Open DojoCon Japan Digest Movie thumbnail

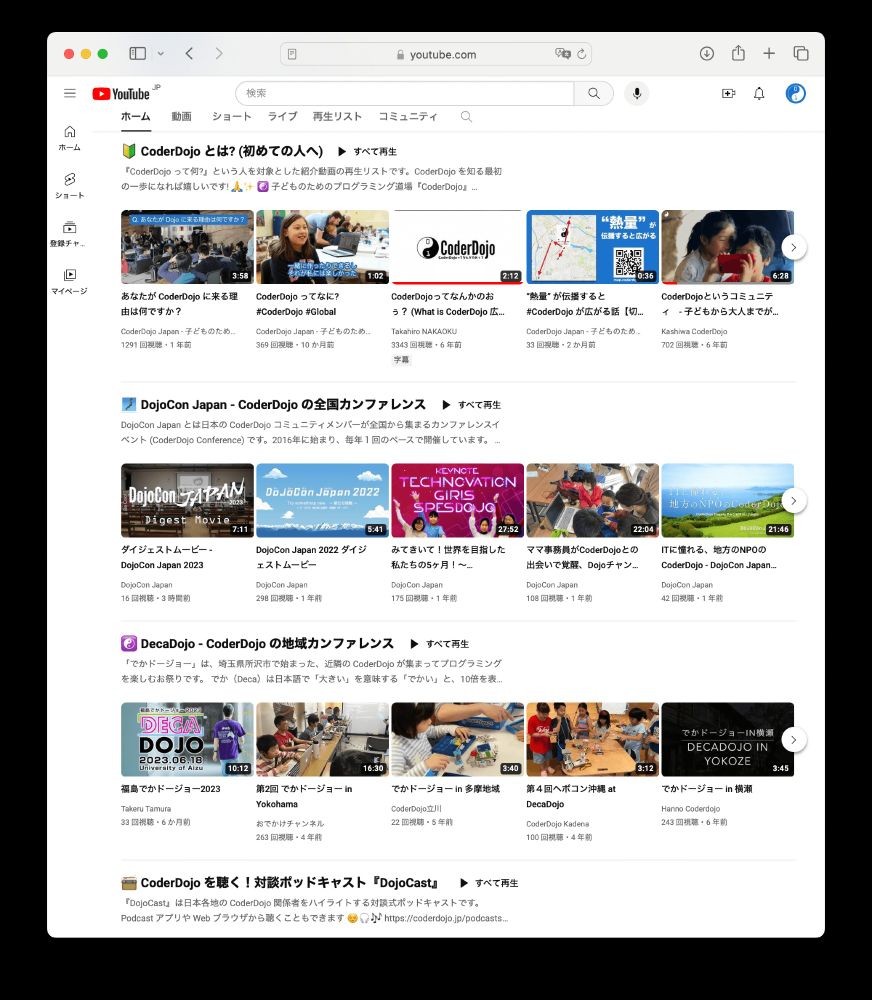click(187, 500)
